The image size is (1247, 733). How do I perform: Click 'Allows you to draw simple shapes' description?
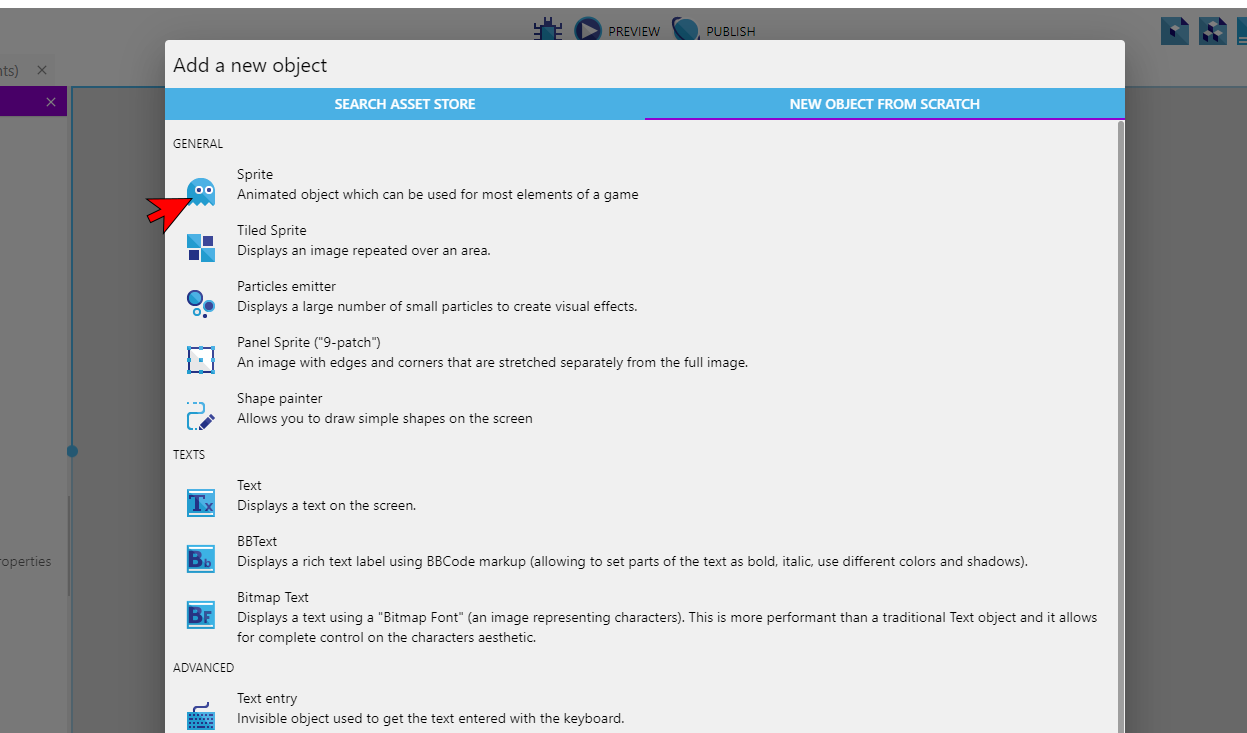[385, 418]
